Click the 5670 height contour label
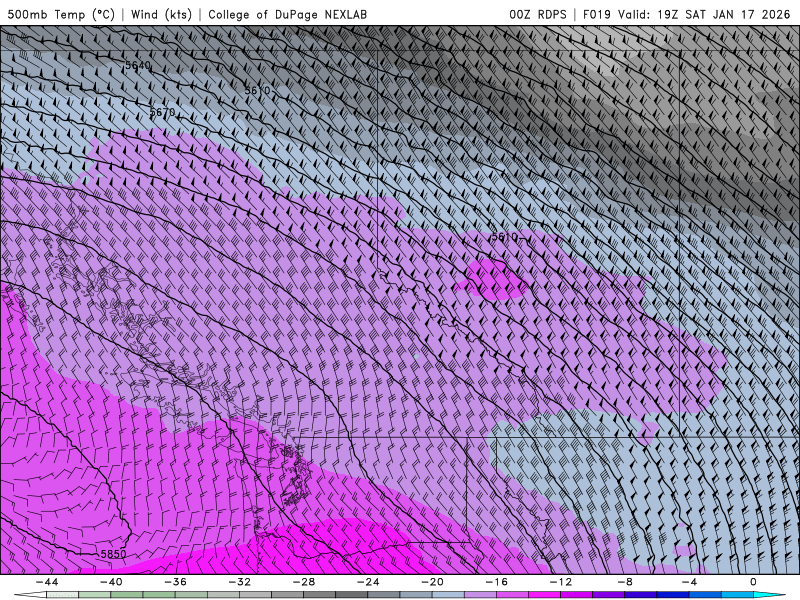The height and width of the screenshot is (600, 800). point(162,112)
